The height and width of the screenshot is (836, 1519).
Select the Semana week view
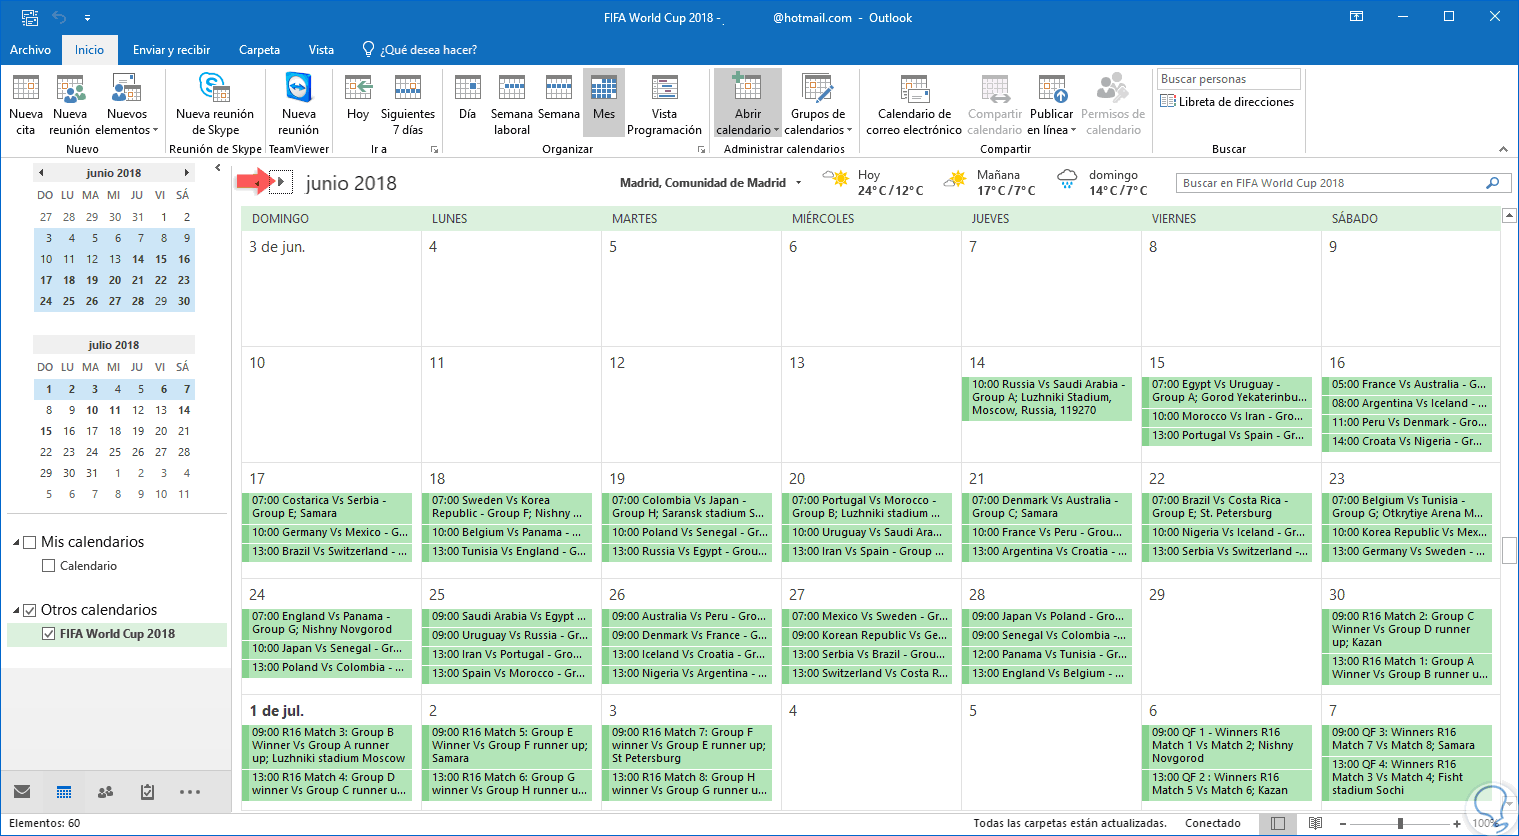(559, 97)
